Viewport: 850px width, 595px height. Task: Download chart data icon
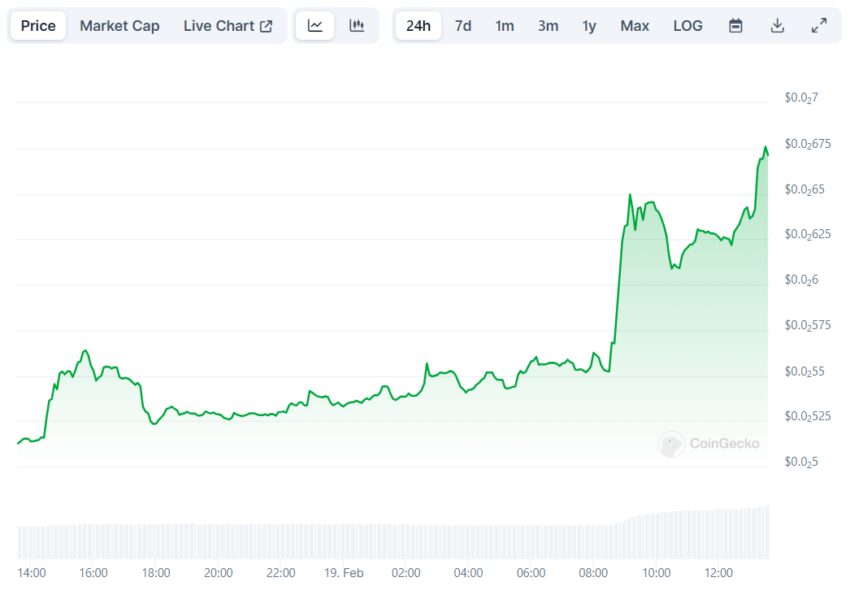click(777, 26)
